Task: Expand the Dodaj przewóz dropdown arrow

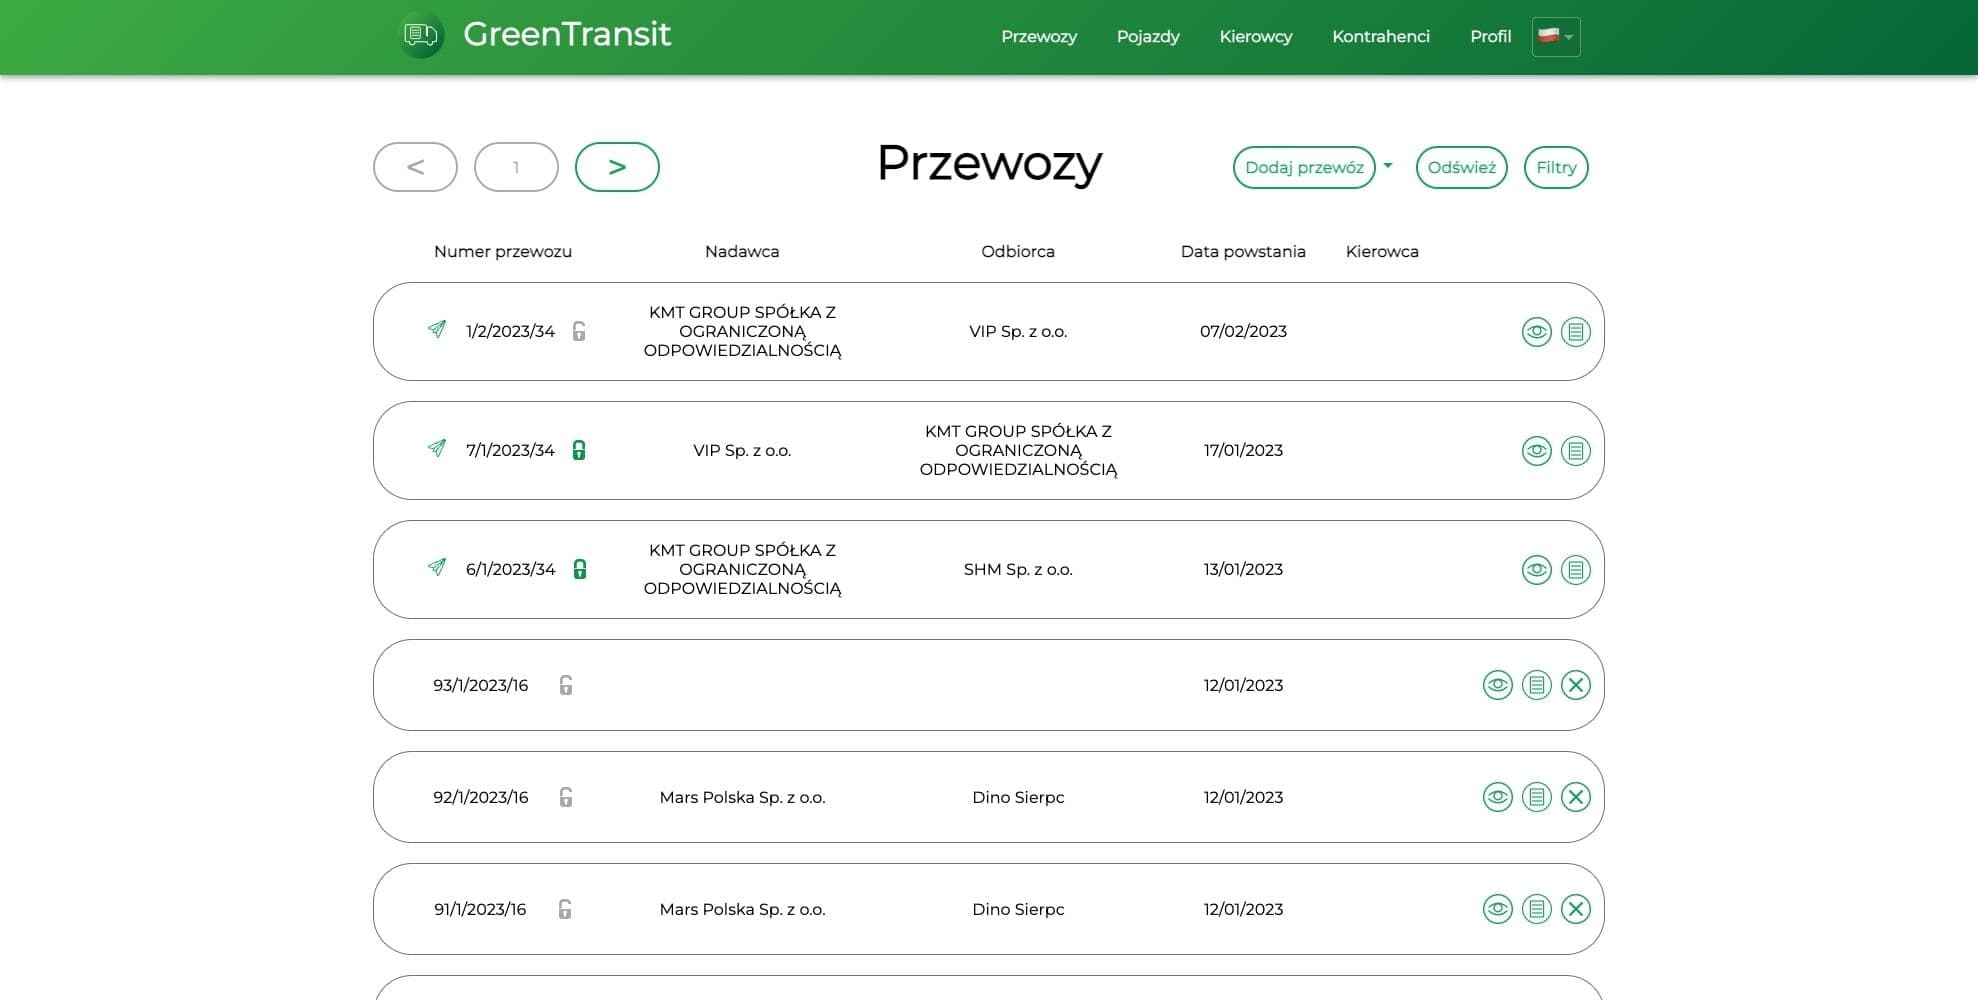Action: pos(1388,167)
